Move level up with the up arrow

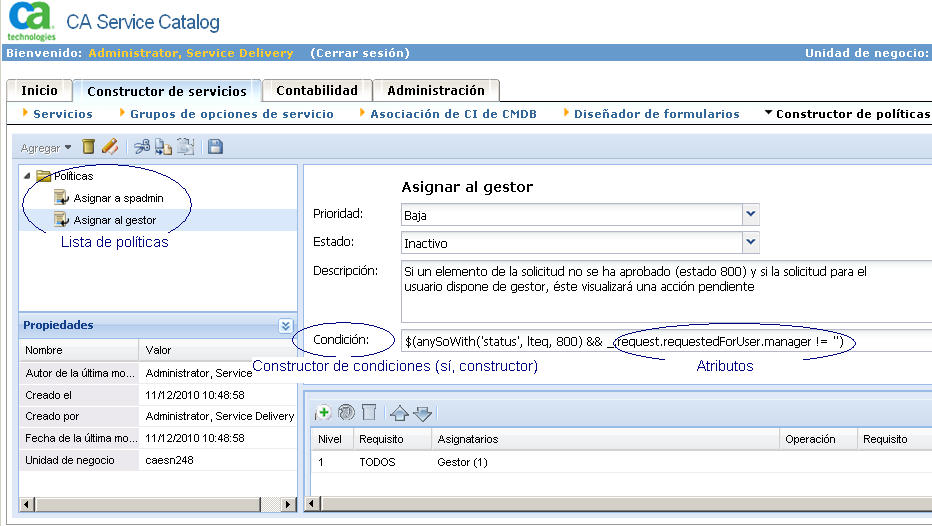(x=399, y=412)
